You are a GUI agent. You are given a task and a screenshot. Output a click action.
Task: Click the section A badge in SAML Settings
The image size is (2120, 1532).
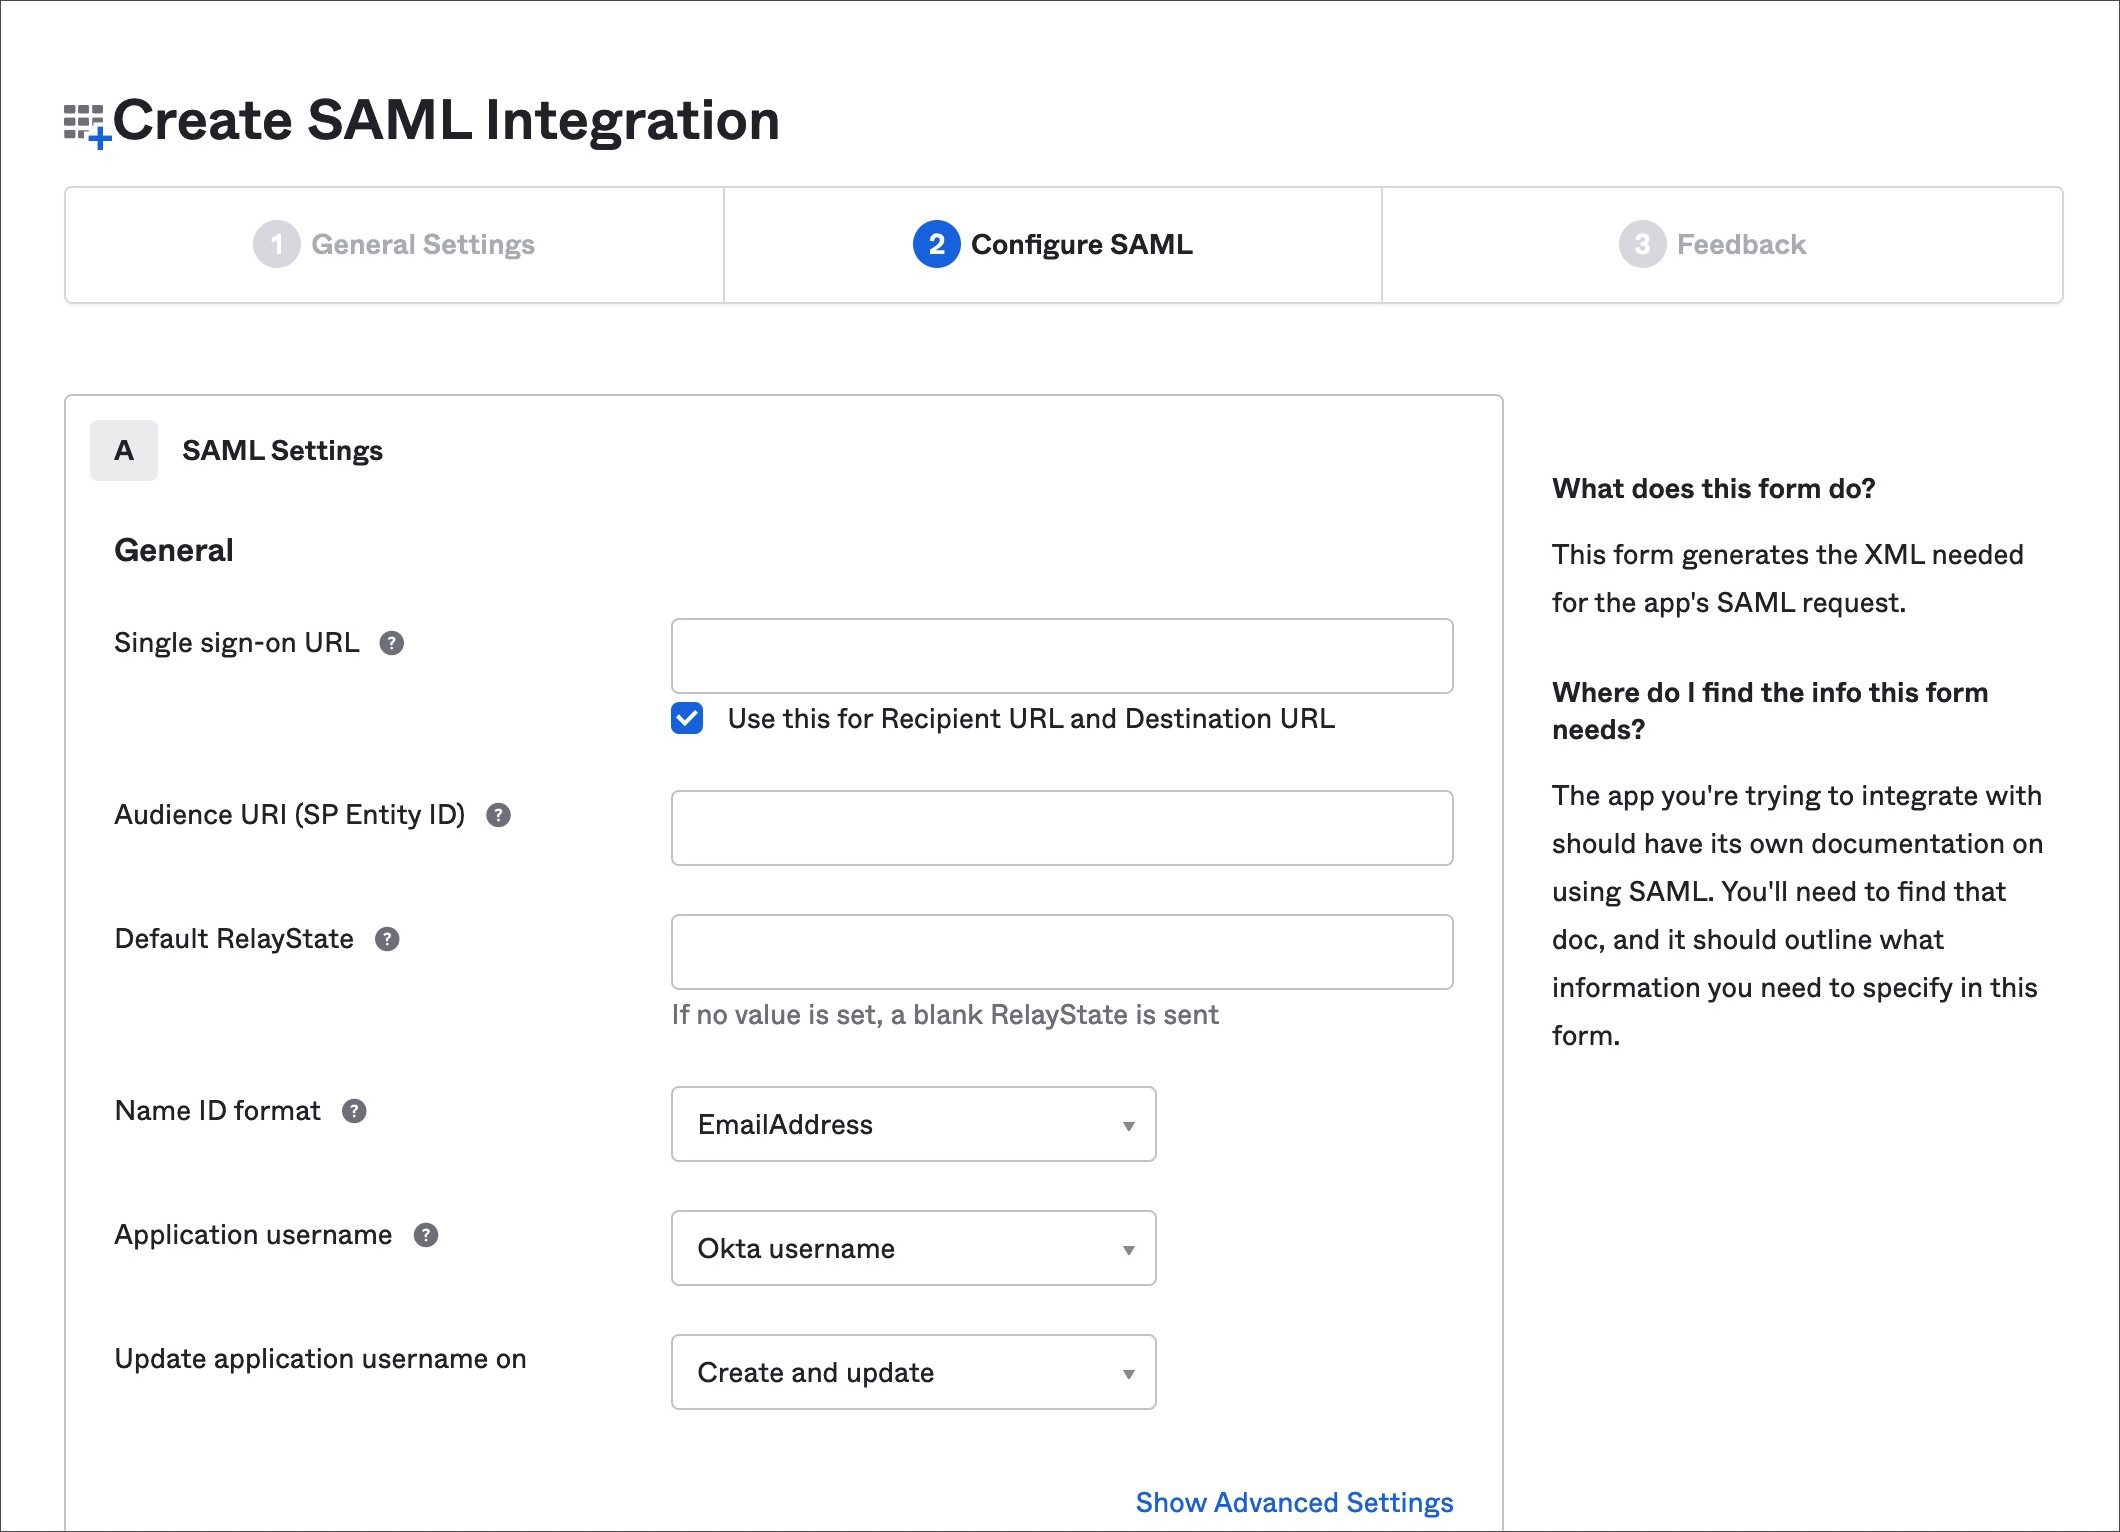click(124, 450)
